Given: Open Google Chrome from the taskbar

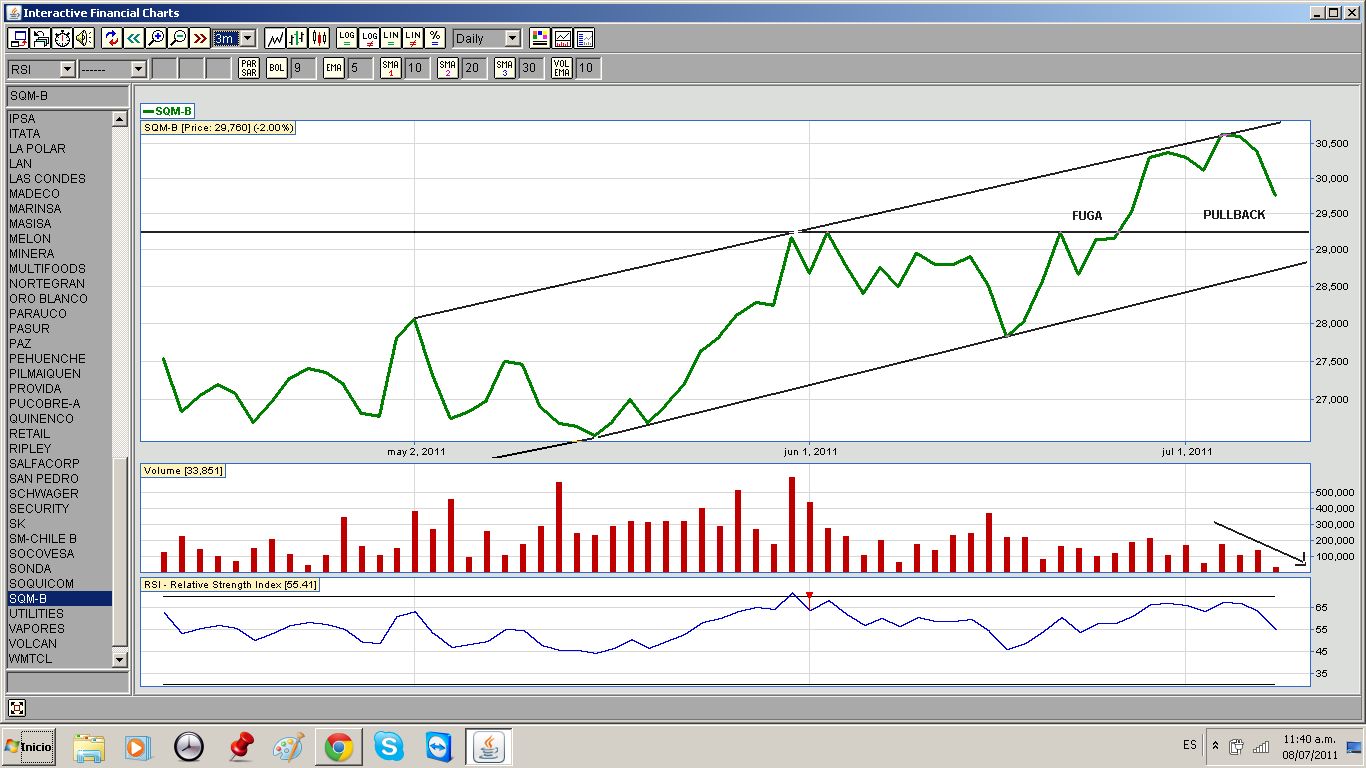Looking at the screenshot, I should coord(339,746).
